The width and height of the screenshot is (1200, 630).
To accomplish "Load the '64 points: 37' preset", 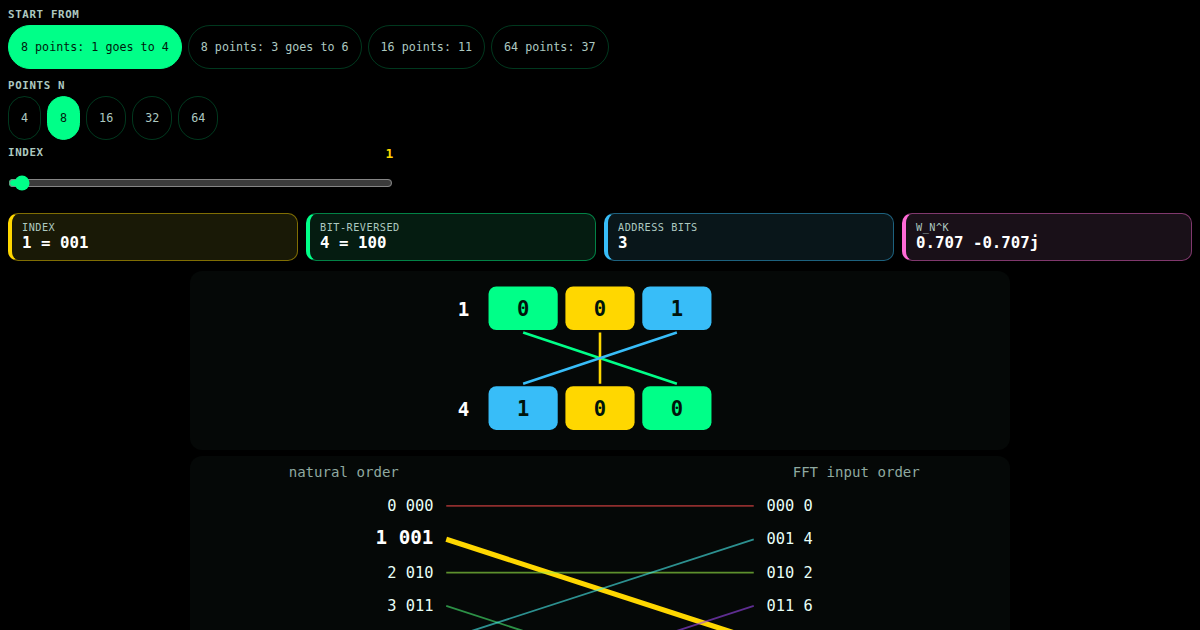I will click(550, 47).
